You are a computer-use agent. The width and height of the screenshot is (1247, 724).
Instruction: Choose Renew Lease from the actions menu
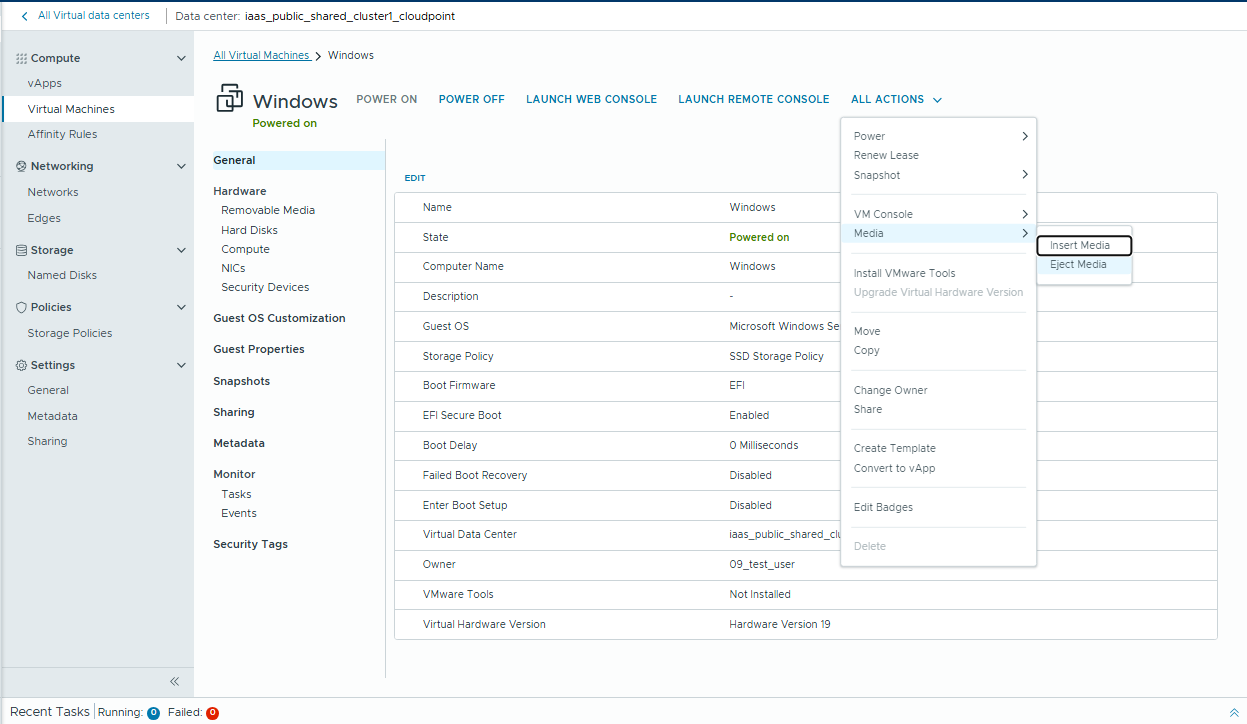(x=886, y=156)
